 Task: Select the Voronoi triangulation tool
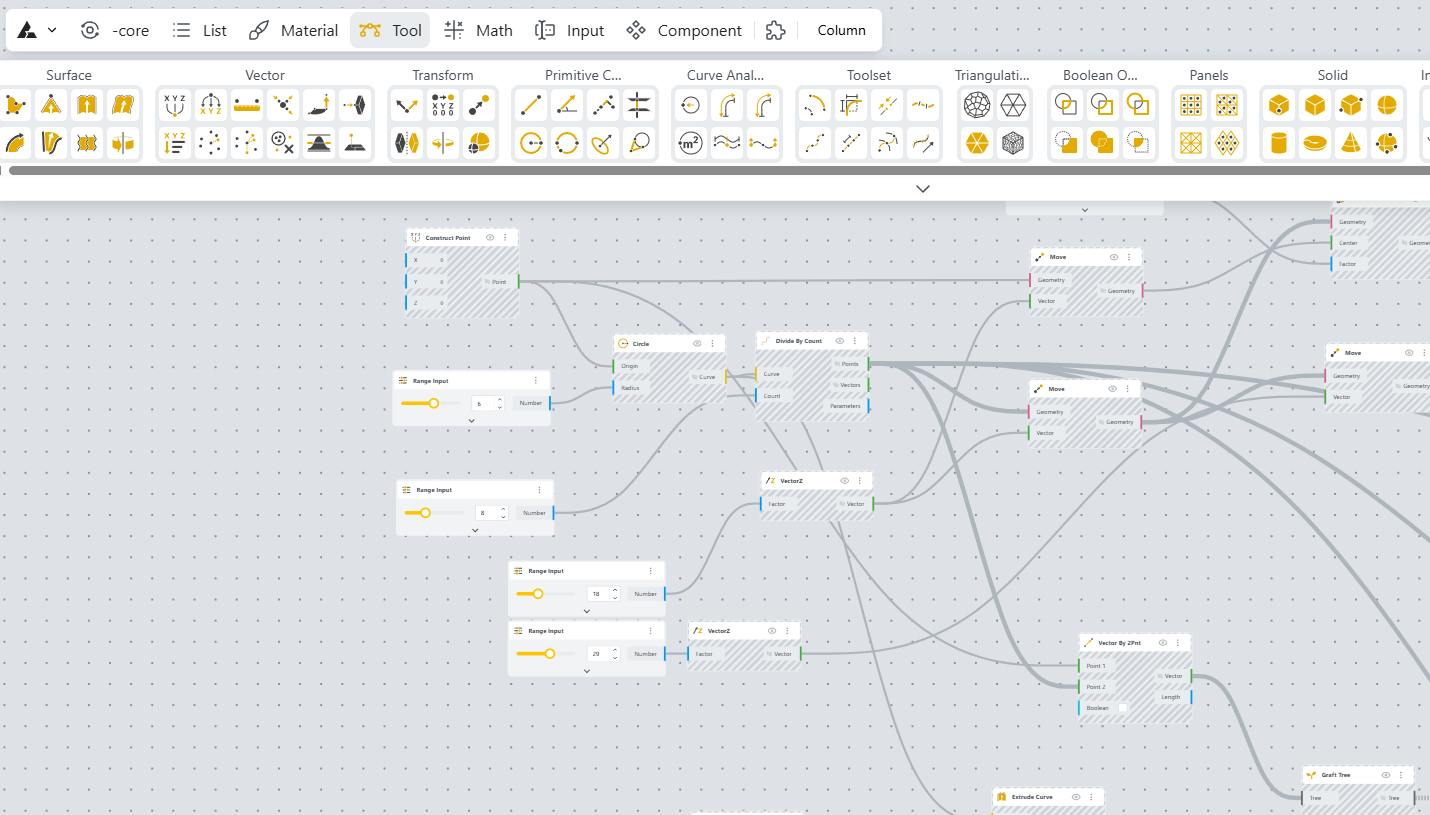(977, 105)
